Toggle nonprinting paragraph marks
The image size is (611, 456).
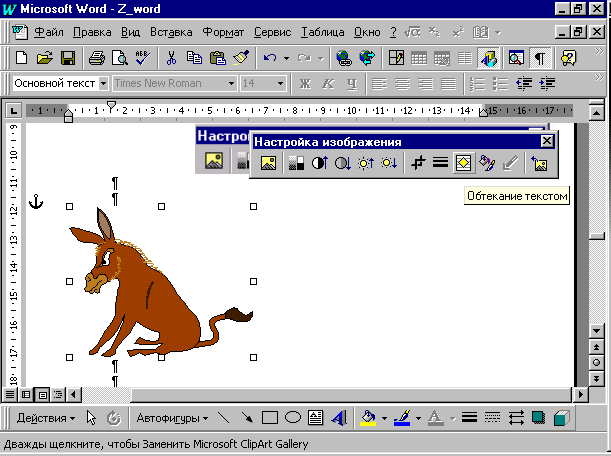(540, 58)
